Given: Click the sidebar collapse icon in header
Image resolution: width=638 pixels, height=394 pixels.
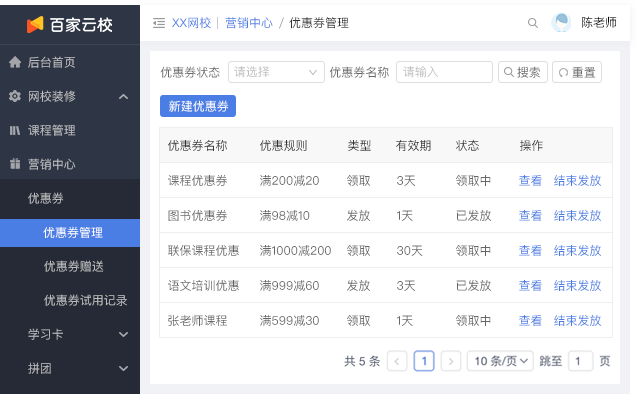Looking at the screenshot, I should click(x=159, y=23).
